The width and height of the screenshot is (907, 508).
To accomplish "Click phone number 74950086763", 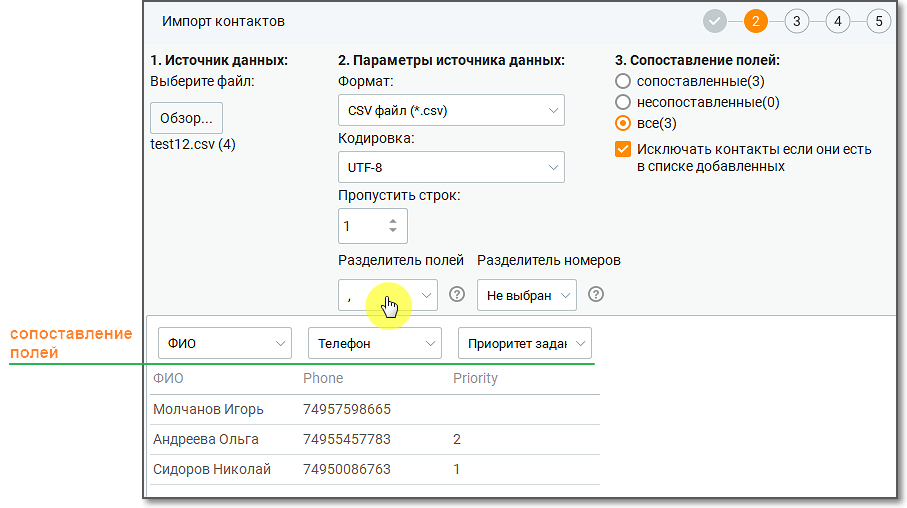I will coord(346,469).
